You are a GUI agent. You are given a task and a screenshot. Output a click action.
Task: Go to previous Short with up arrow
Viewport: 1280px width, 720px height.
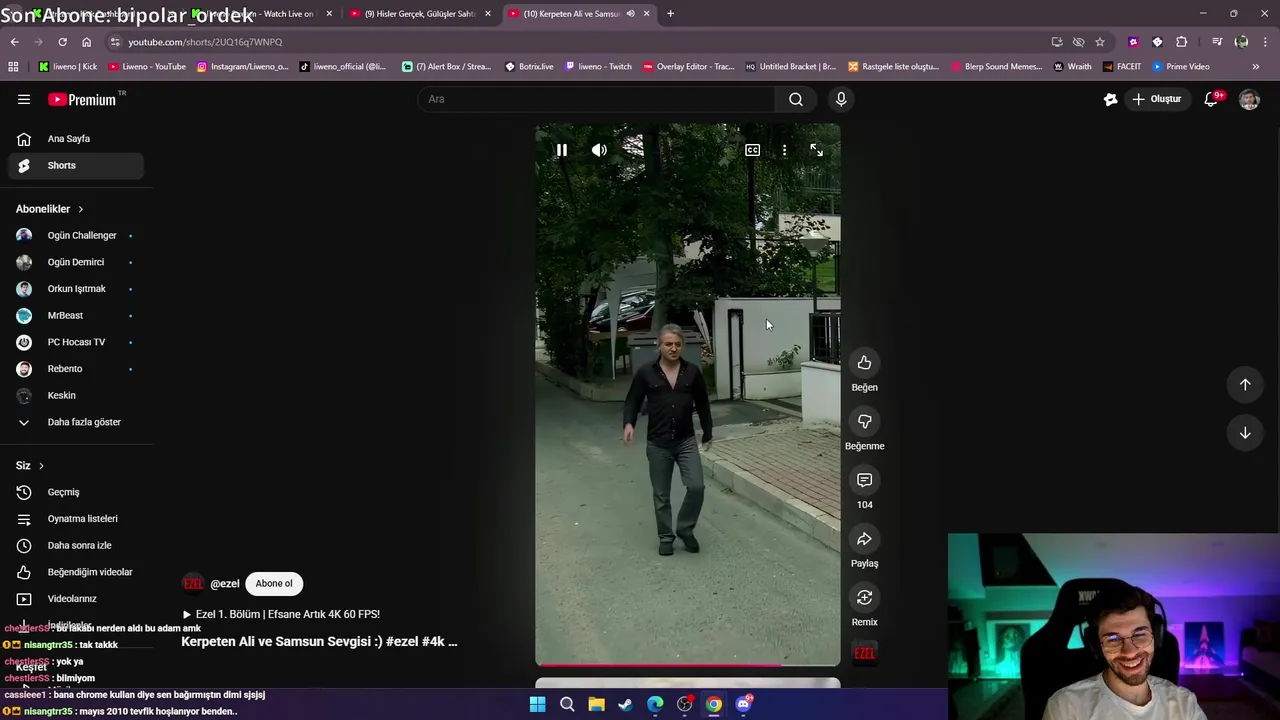[1245, 385]
